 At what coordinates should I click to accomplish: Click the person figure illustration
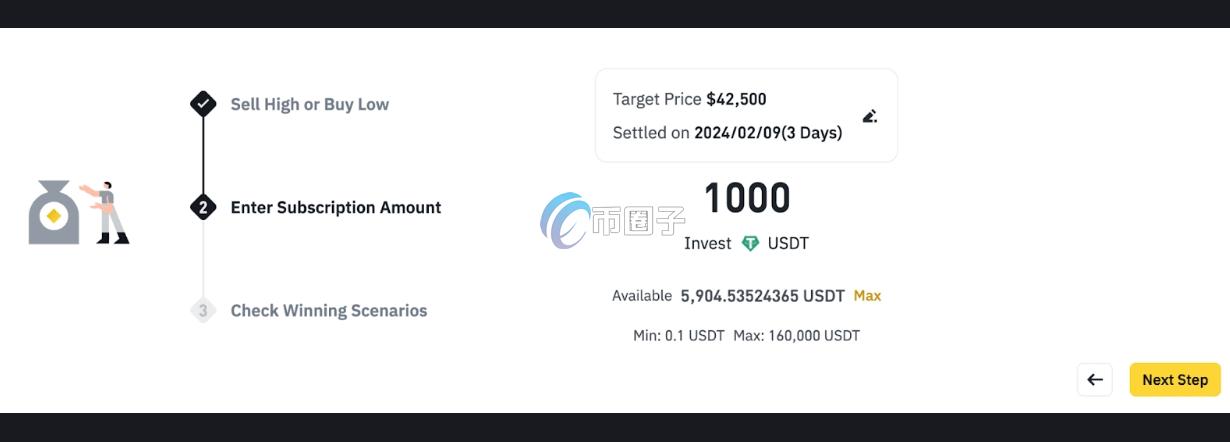[108, 212]
